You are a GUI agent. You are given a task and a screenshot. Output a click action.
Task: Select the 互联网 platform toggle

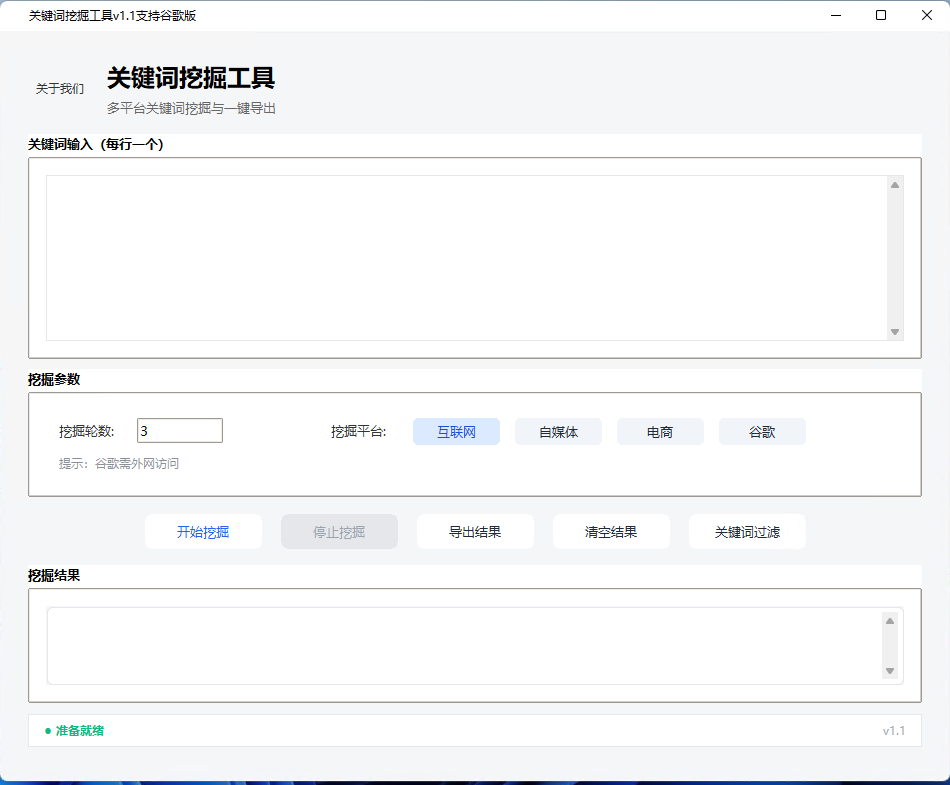456,432
